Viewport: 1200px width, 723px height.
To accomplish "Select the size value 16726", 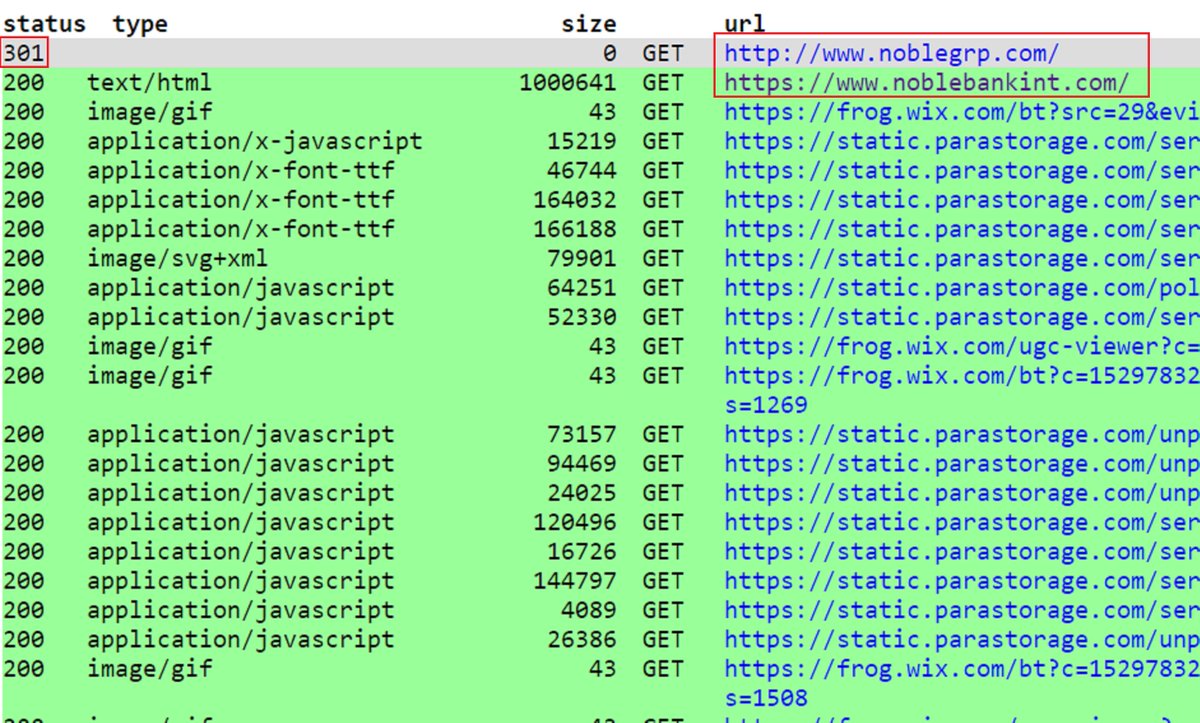I will click(582, 551).
